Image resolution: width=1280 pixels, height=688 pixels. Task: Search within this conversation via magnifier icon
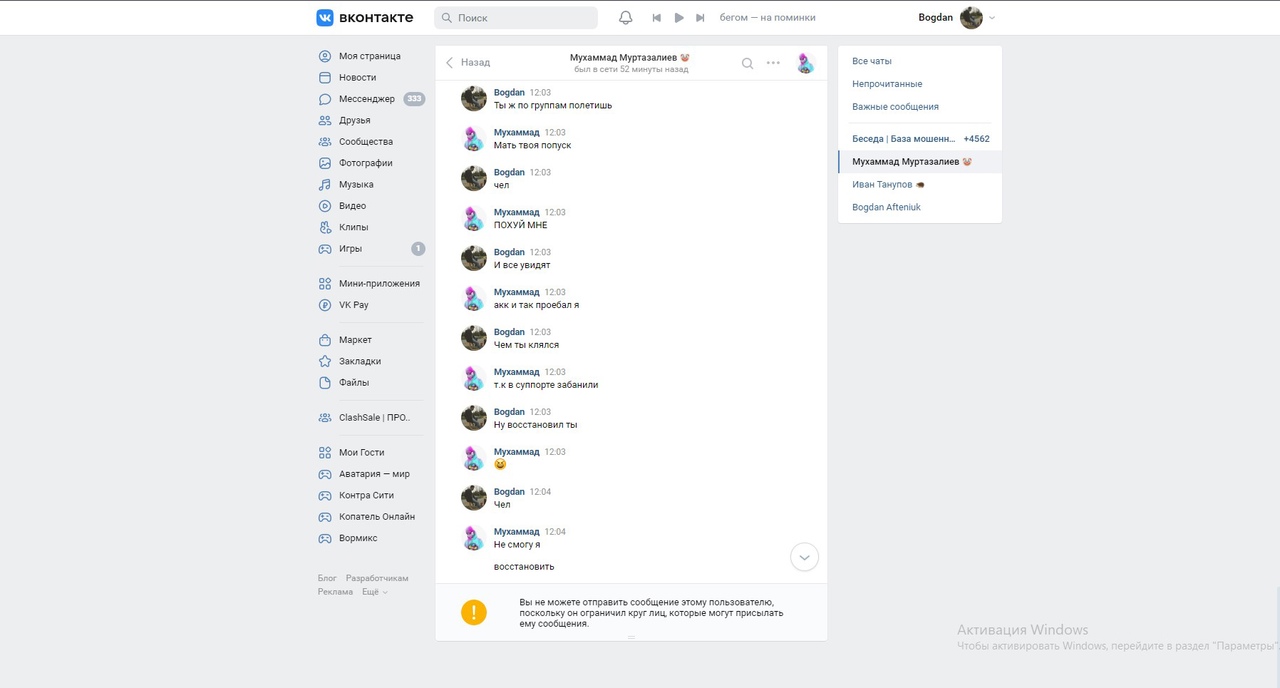[747, 63]
